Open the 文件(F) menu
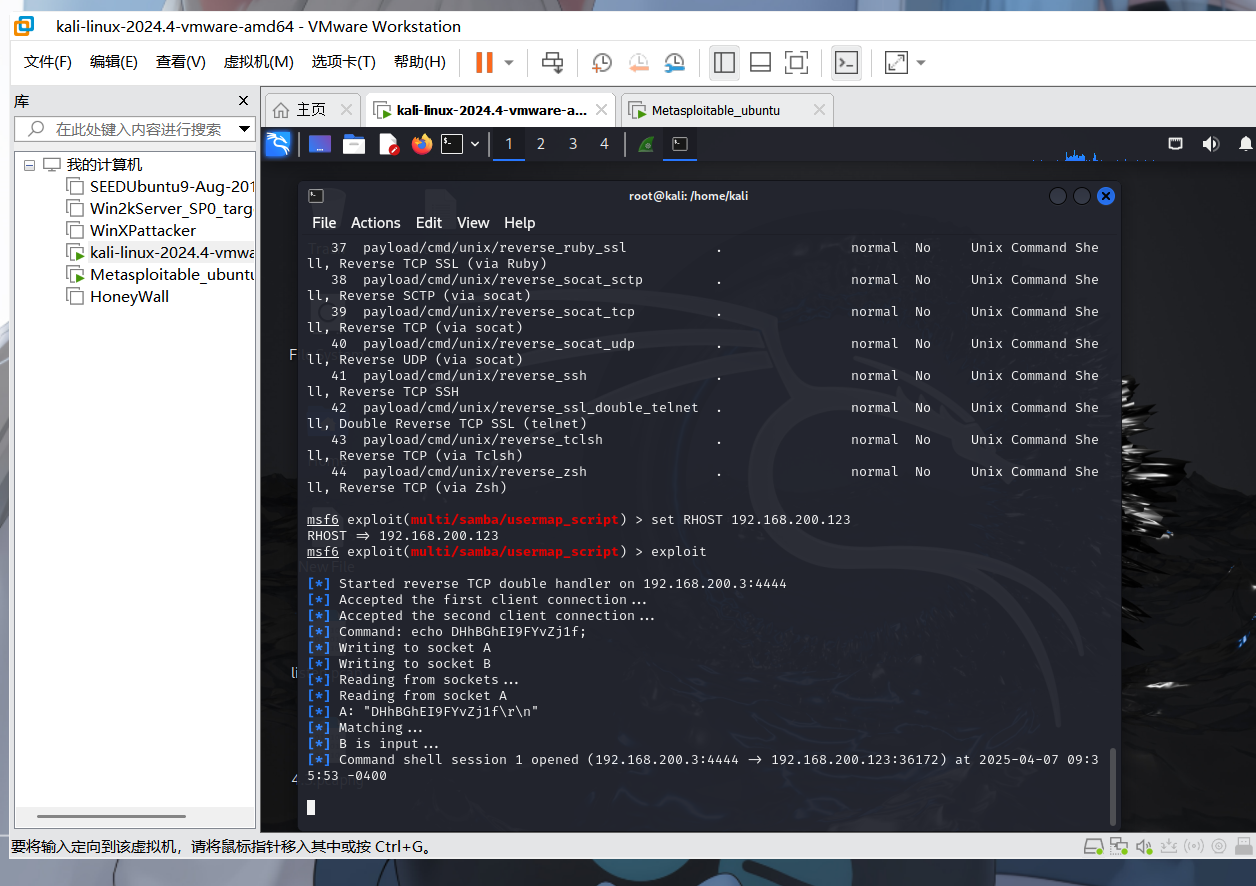1256x886 pixels. point(48,62)
